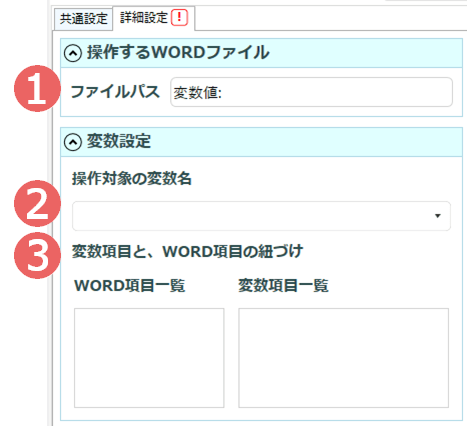The image size is (467, 426).
Task: Click the WORD項目一覧 column label
Action: coord(130,286)
